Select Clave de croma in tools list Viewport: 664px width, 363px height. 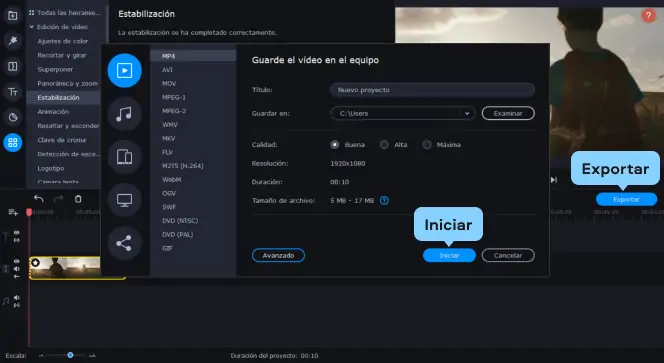coord(62,140)
